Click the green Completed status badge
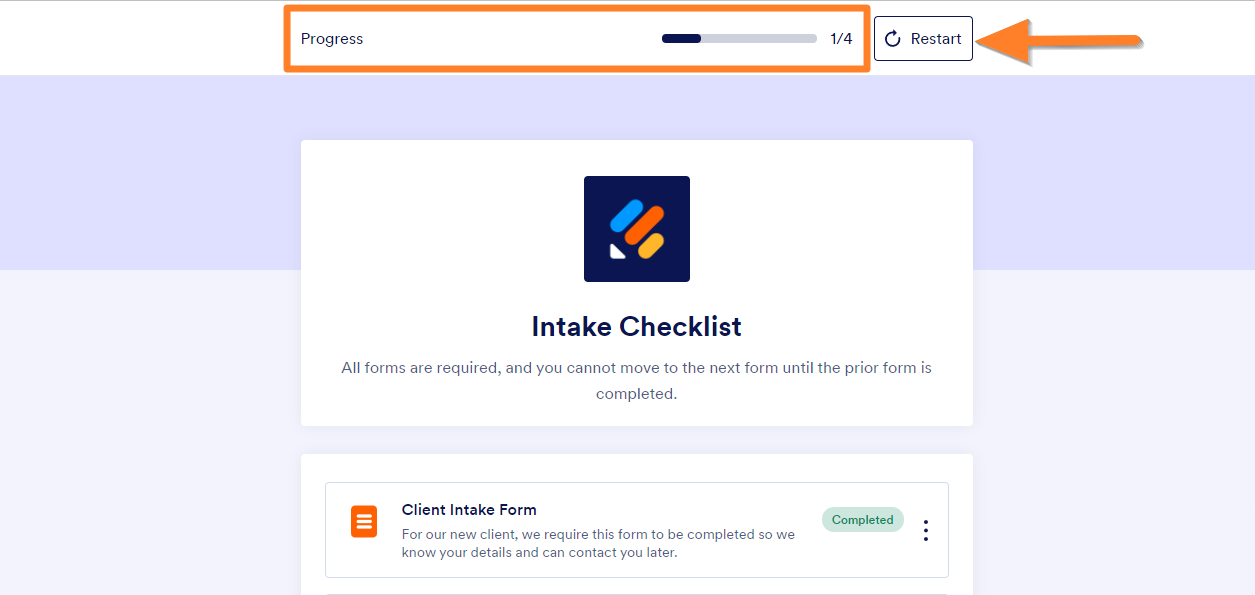 862,520
